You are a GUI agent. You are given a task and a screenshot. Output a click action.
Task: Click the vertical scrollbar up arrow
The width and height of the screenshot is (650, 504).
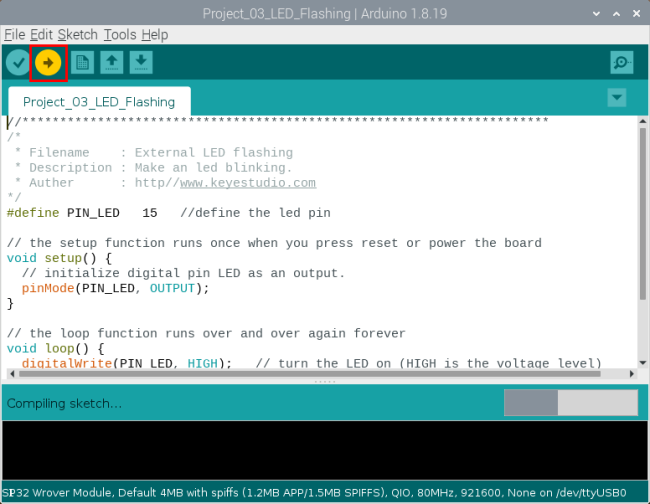(x=643, y=121)
